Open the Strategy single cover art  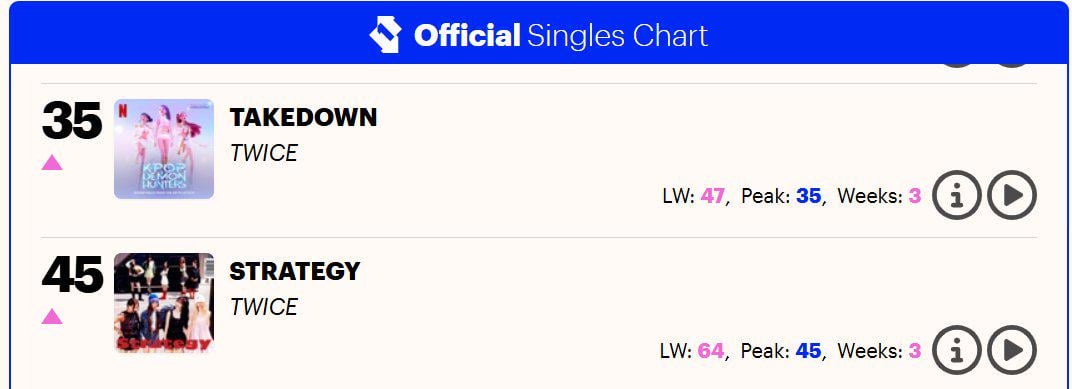coord(164,303)
